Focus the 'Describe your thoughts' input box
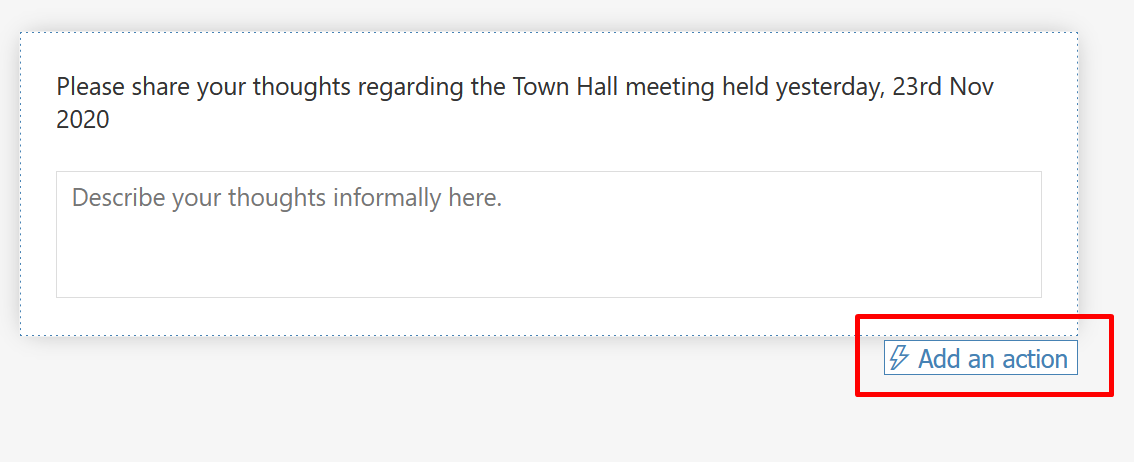This screenshot has height=462, width=1134. [549, 234]
